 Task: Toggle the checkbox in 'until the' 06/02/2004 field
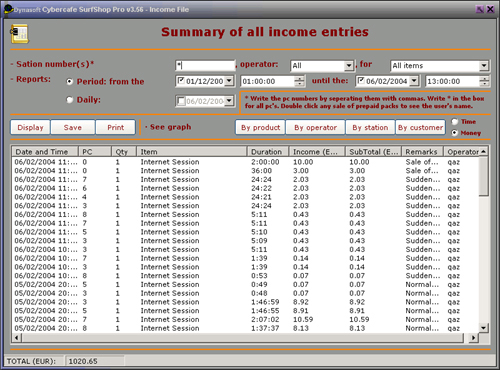pos(361,81)
